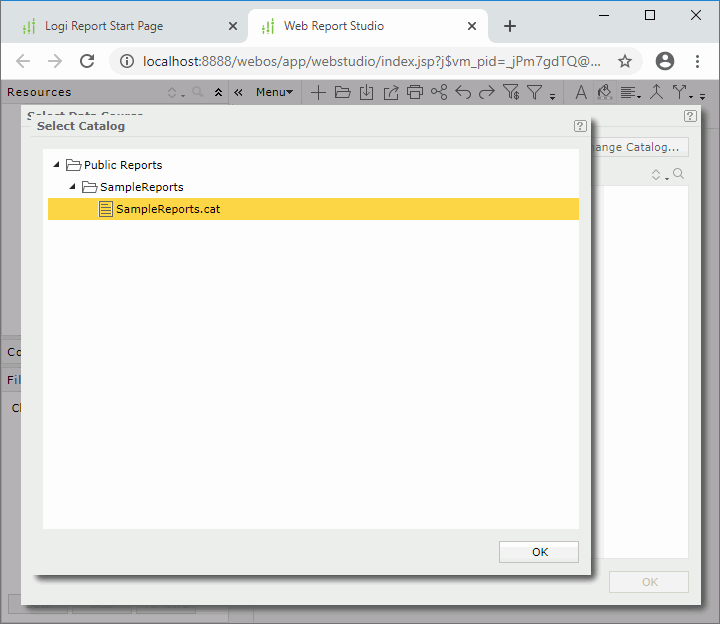Click the Export toolbar icon
720x624 pixels.
coord(390,93)
